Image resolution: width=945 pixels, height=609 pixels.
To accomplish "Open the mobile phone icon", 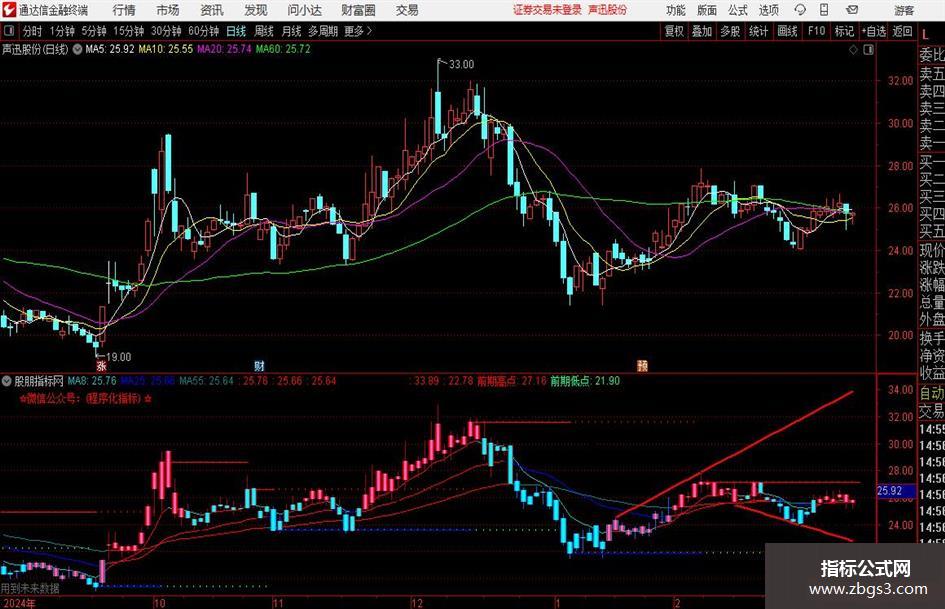I will 824,10.
